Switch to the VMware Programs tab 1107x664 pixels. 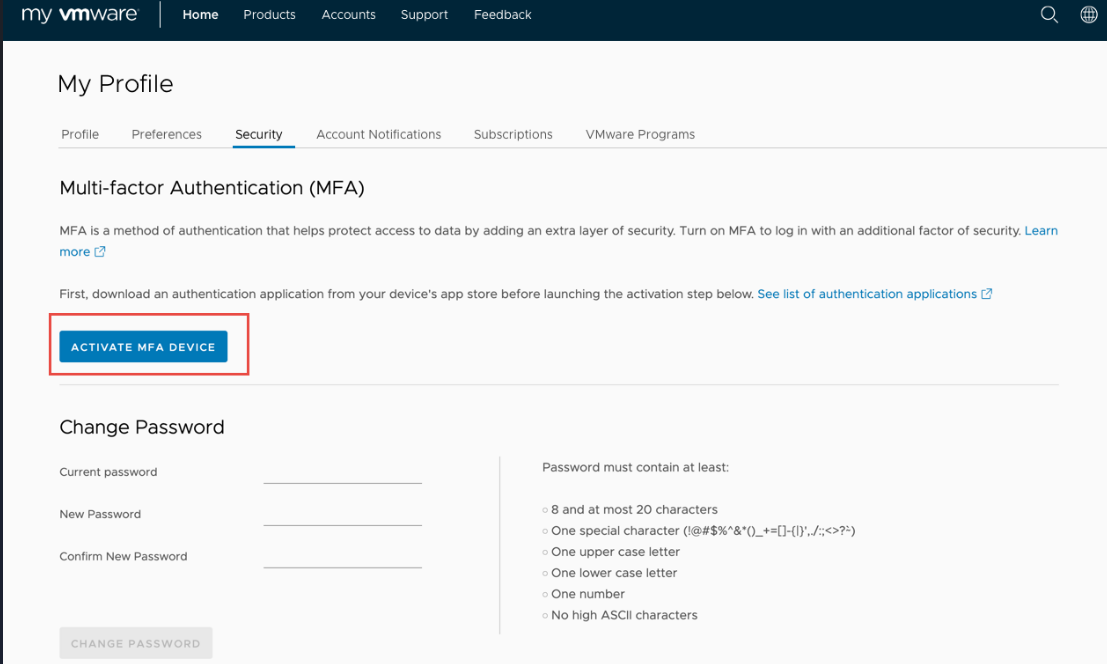pos(640,134)
